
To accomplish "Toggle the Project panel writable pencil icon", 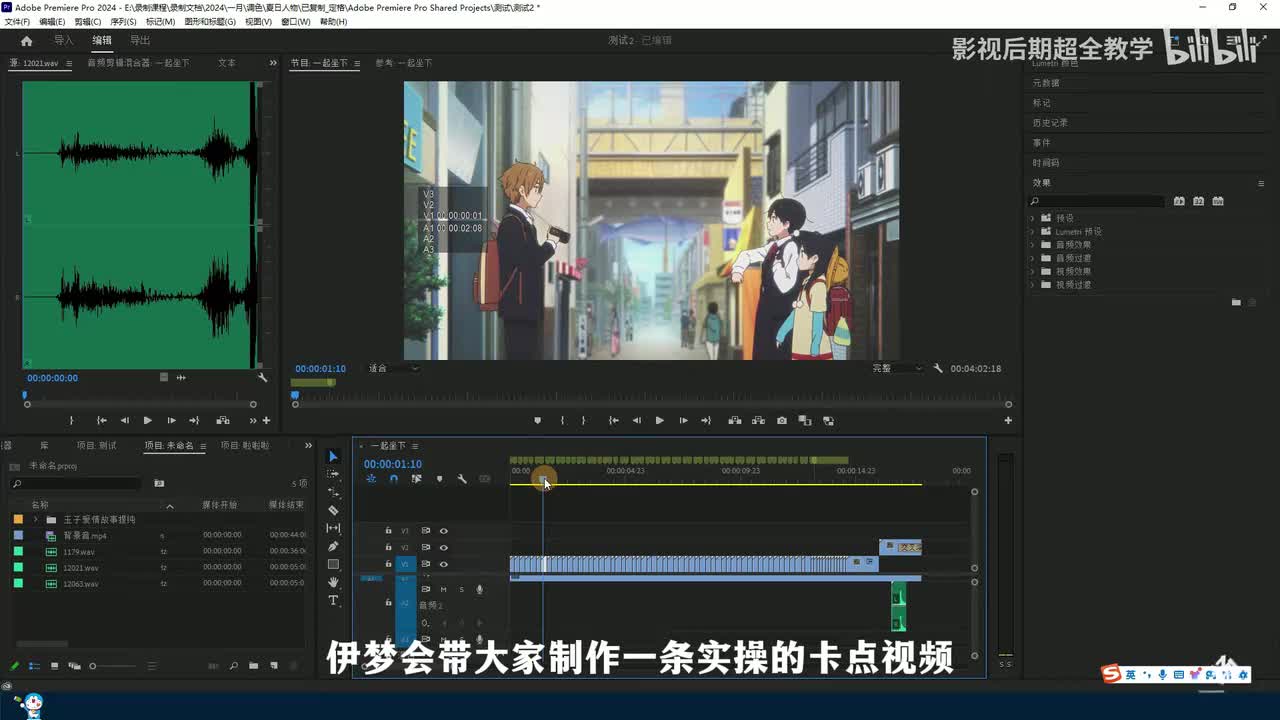I will pos(15,666).
